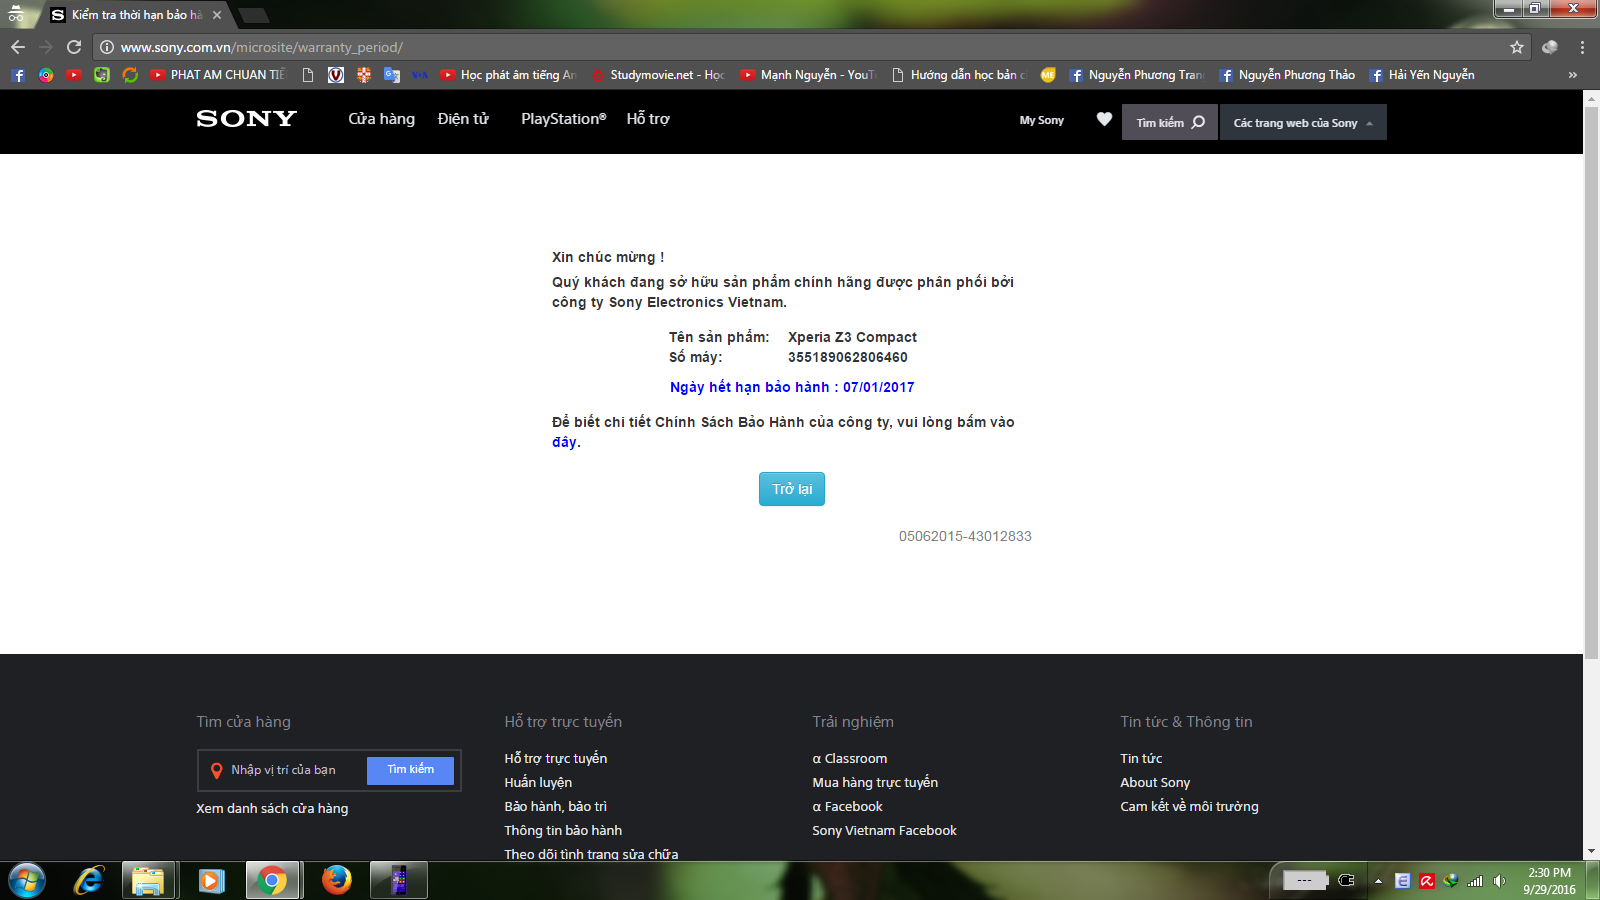1600x900 pixels.
Task: Go back with the browser back arrow
Action: pyautogui.click(x=18, y=47)
